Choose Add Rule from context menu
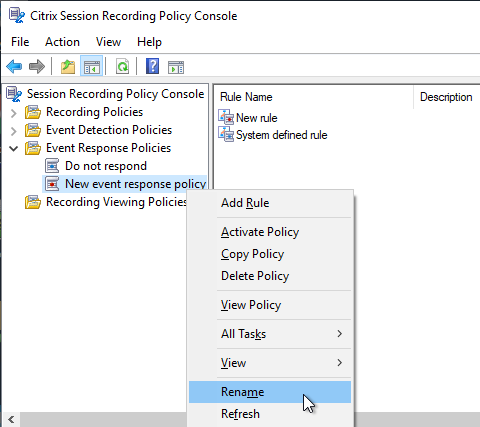The height and width of the screenshot is (427, 480). click(270, 203)
